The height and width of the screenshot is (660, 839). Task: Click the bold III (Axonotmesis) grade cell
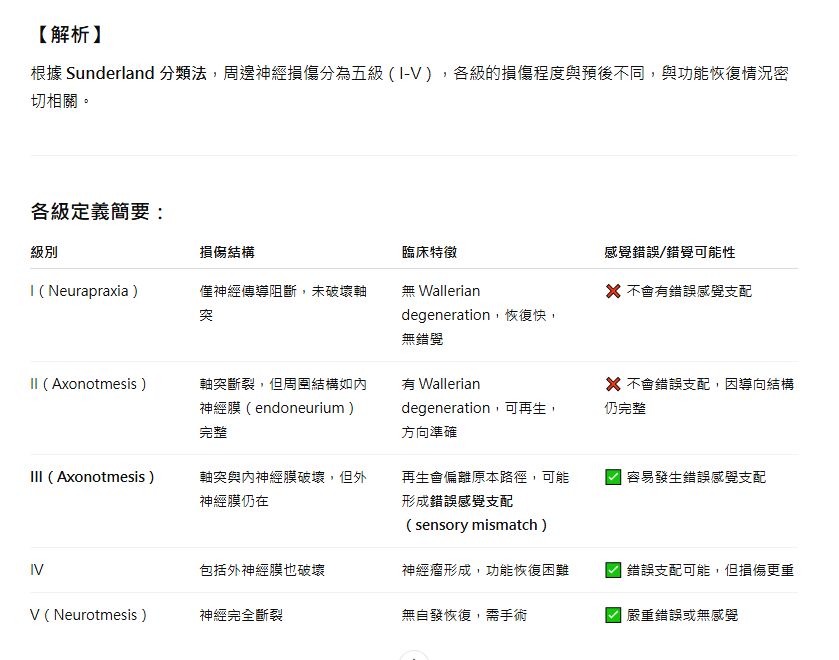(92, 477)
